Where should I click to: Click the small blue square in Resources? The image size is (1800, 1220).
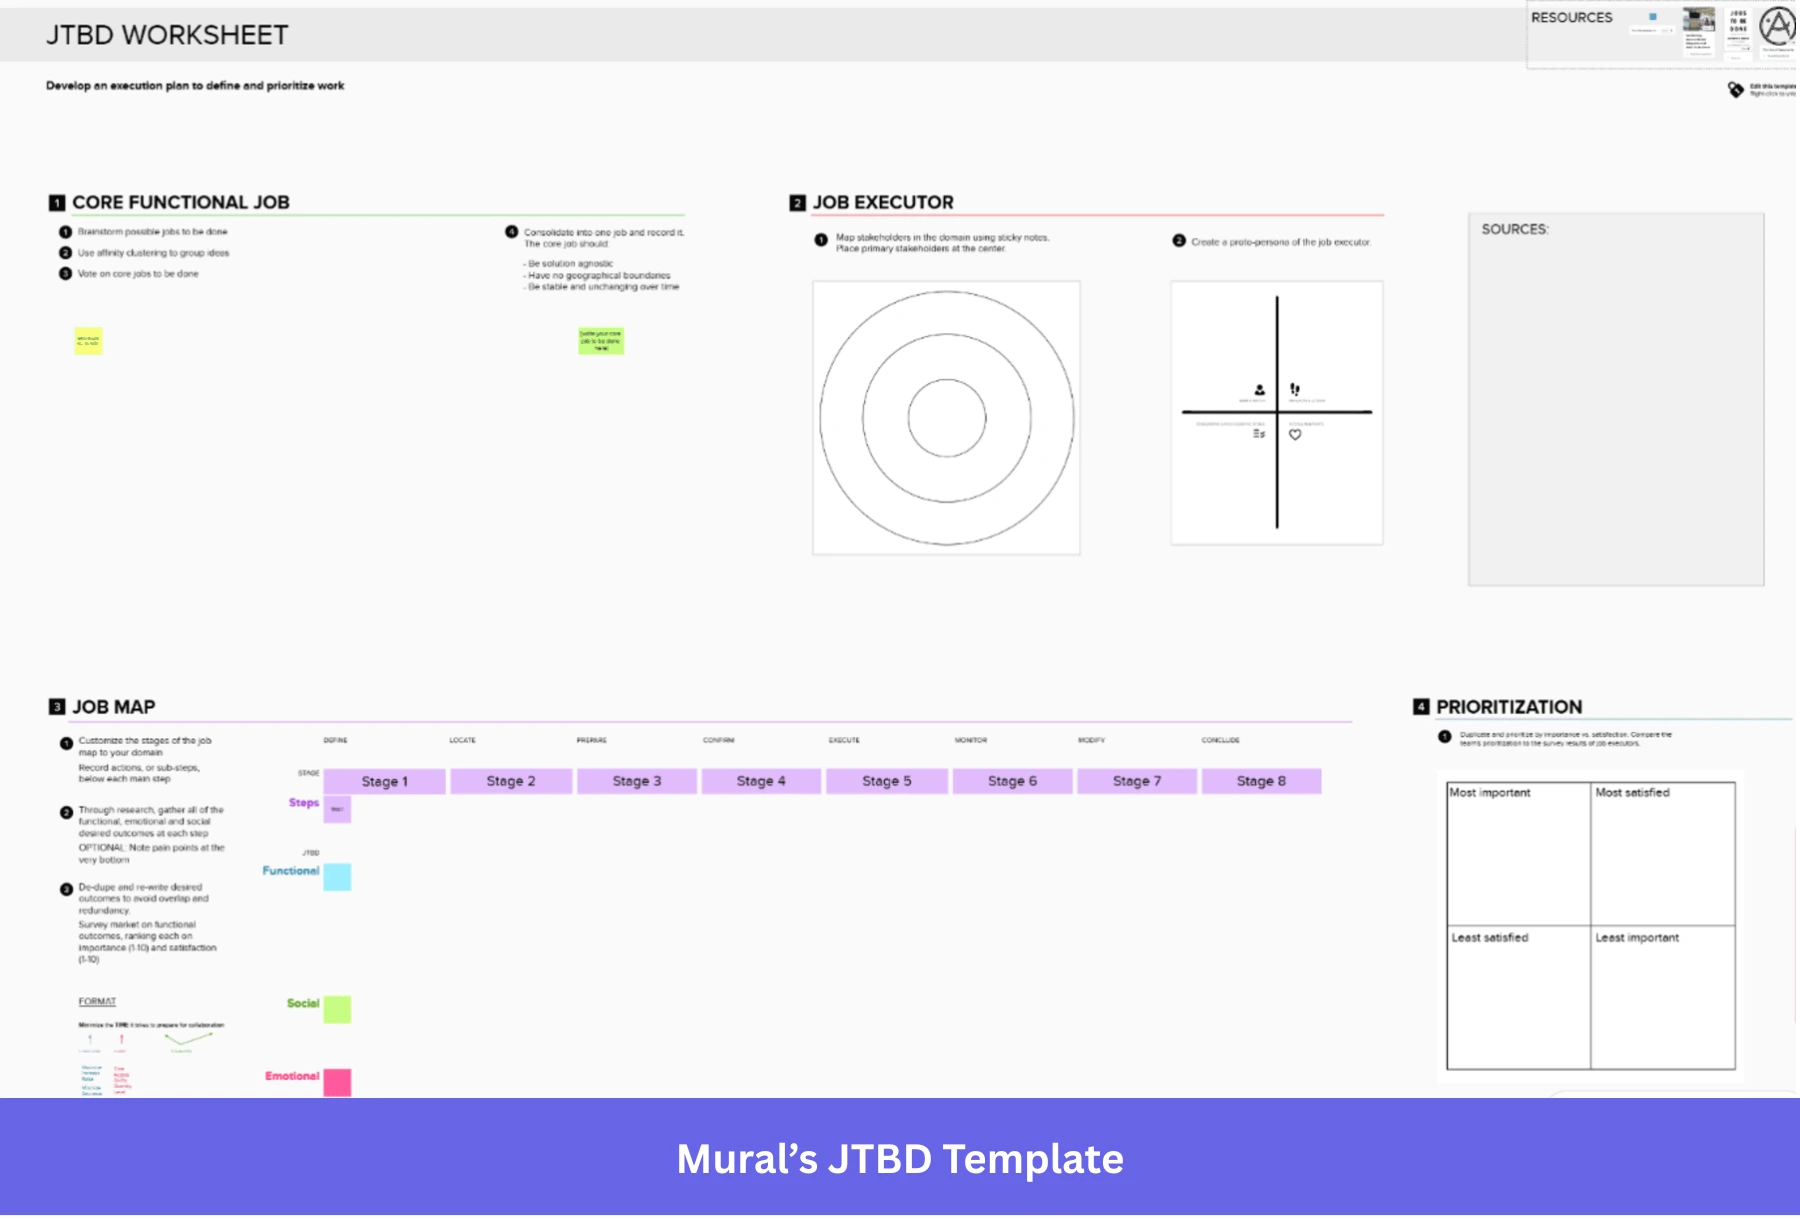pos(1653,17)
